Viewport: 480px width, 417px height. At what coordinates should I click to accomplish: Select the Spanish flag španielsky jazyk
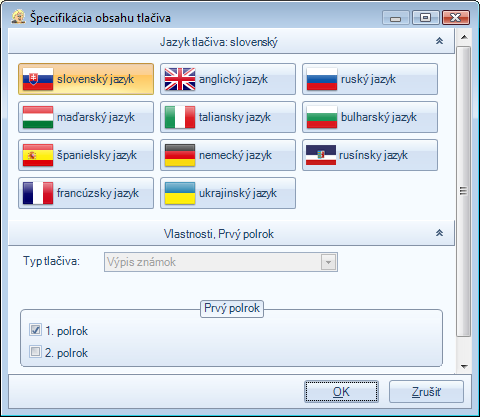(x=86, y=155)
